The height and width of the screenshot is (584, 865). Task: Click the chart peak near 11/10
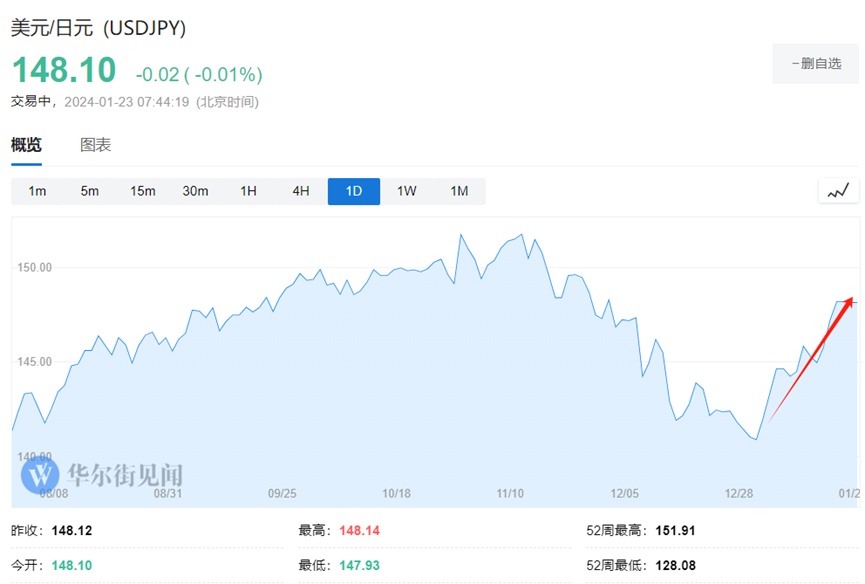(521, 235)
